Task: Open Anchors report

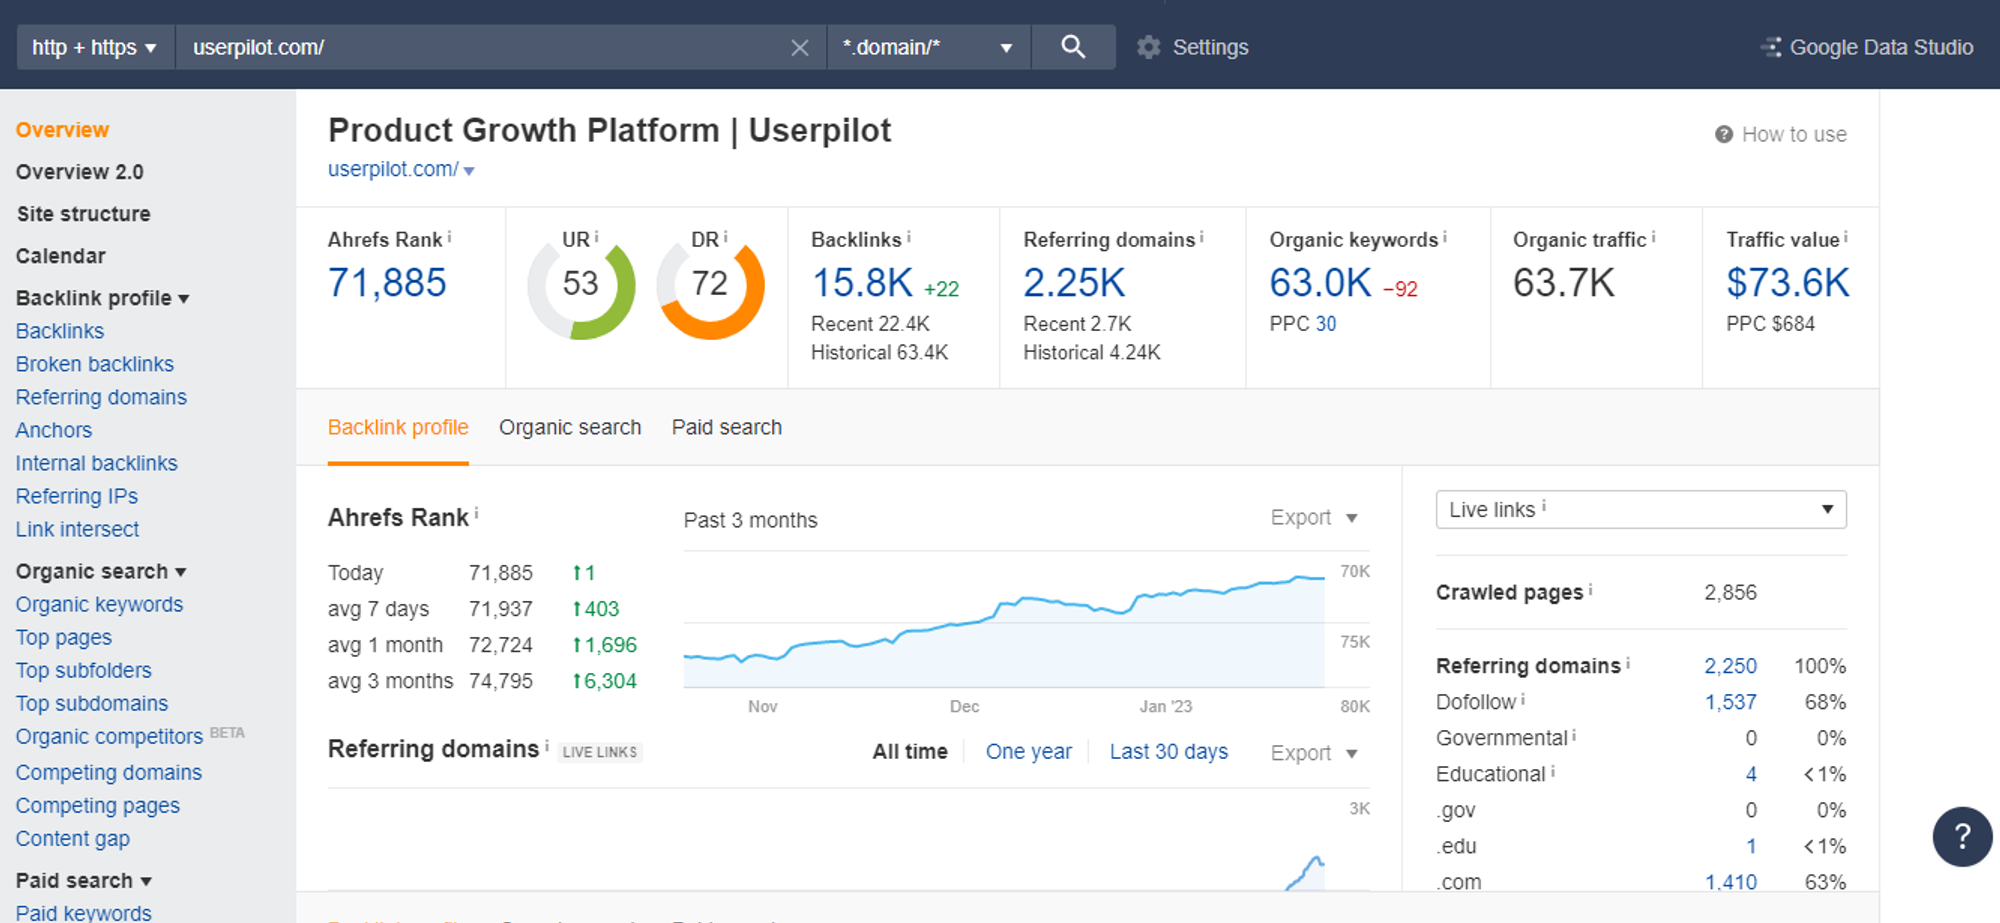Action: click(x=54, y=430)
